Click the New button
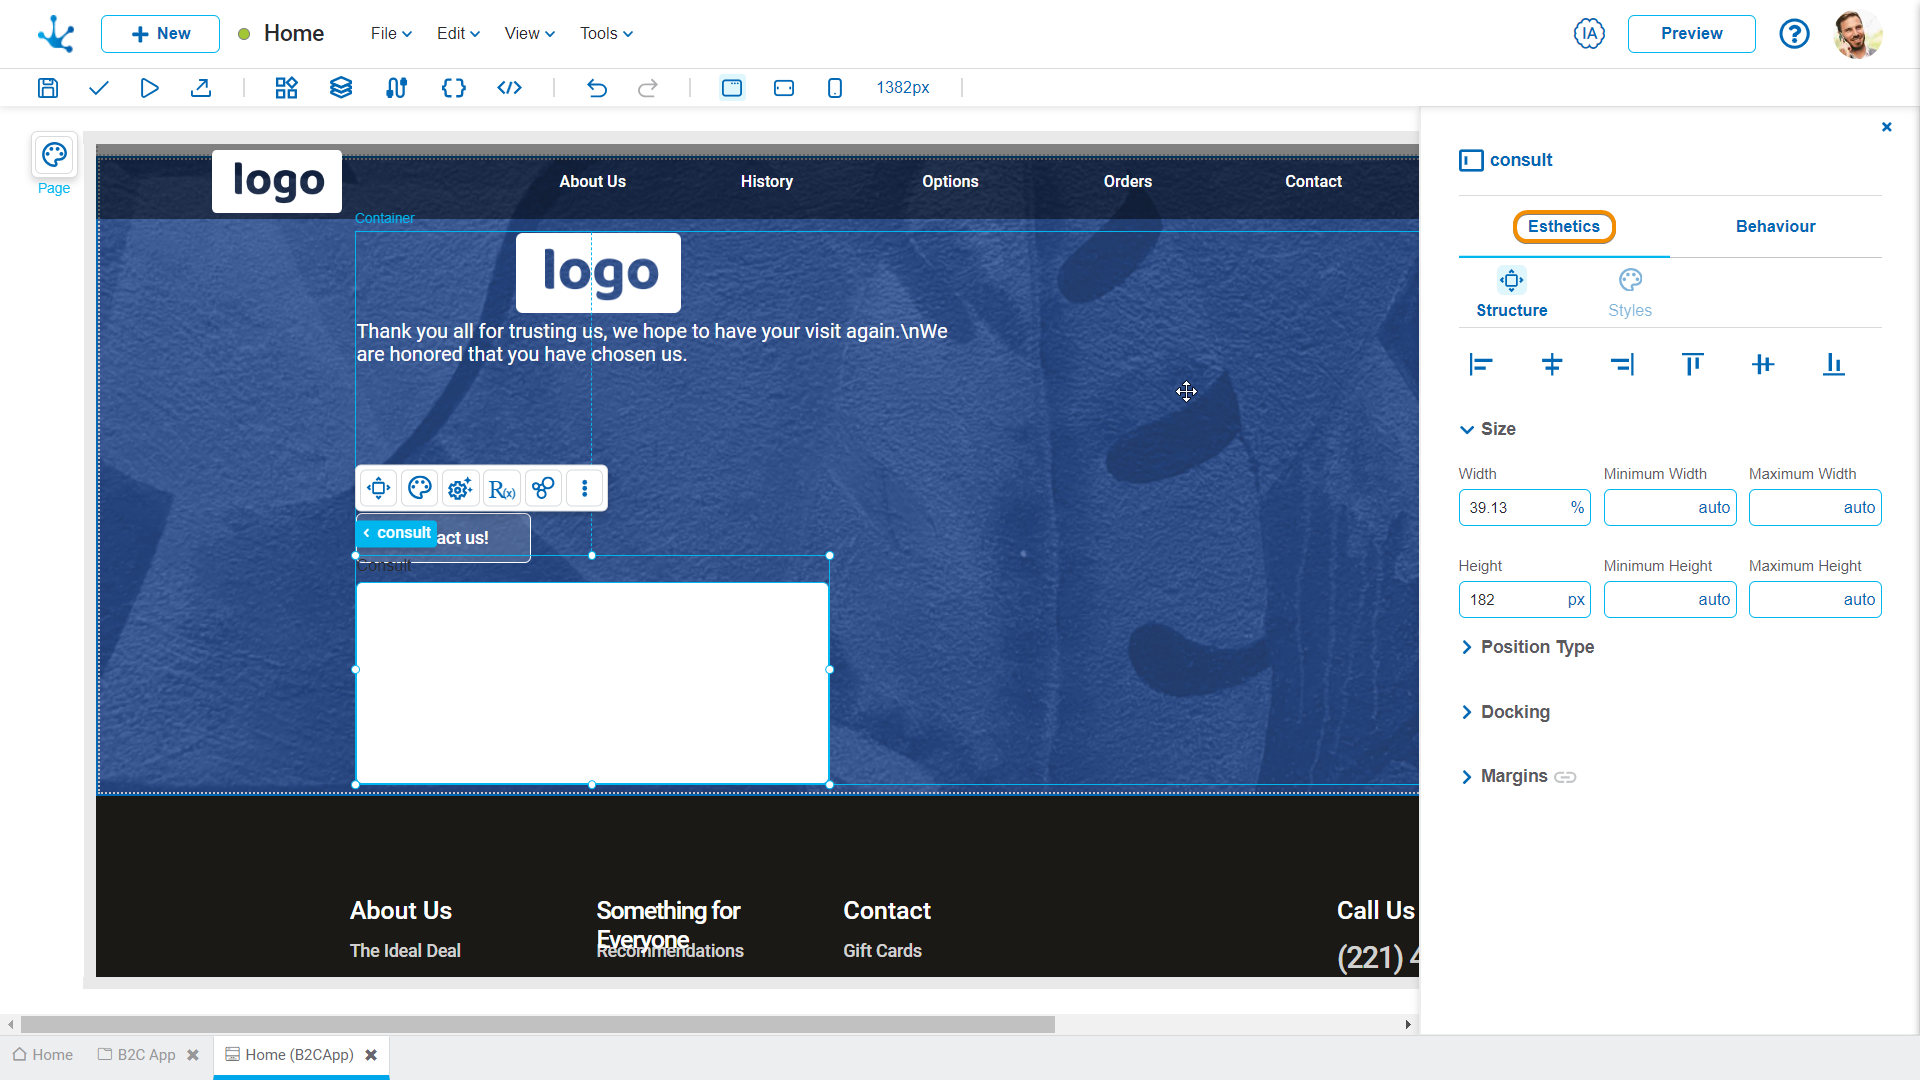 (x=160, y=34)
